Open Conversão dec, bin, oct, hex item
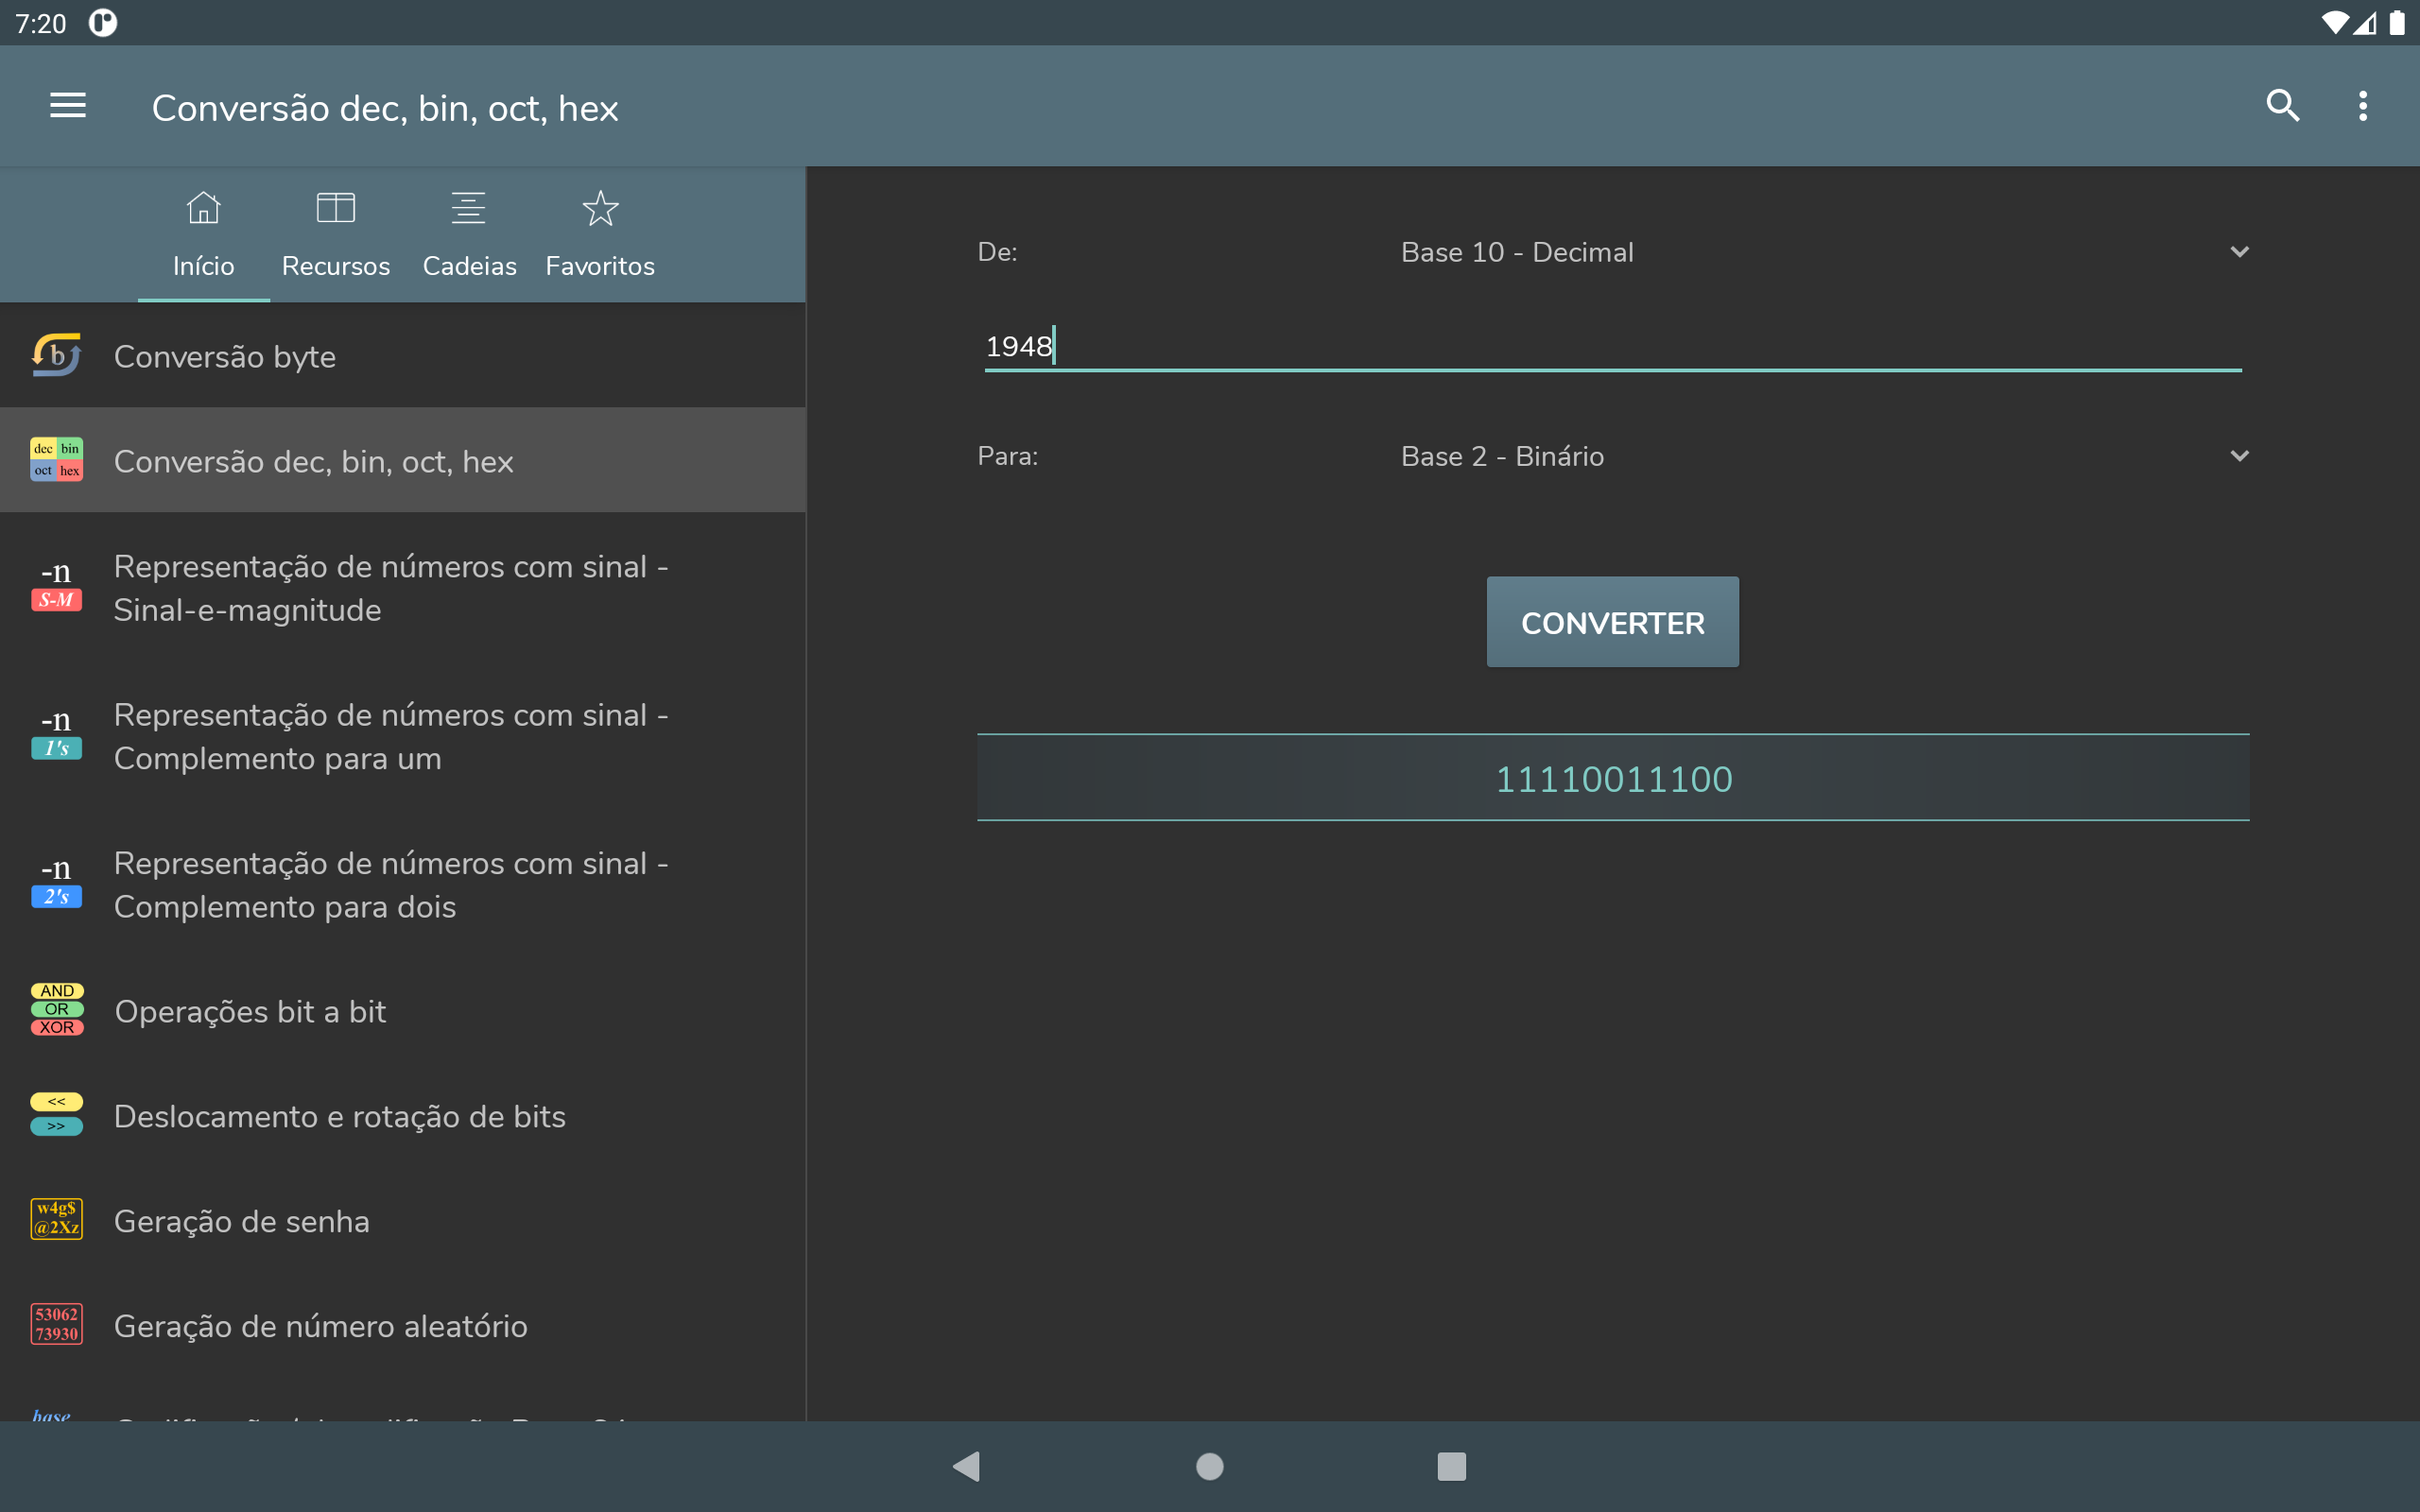 tap(403, 460)
